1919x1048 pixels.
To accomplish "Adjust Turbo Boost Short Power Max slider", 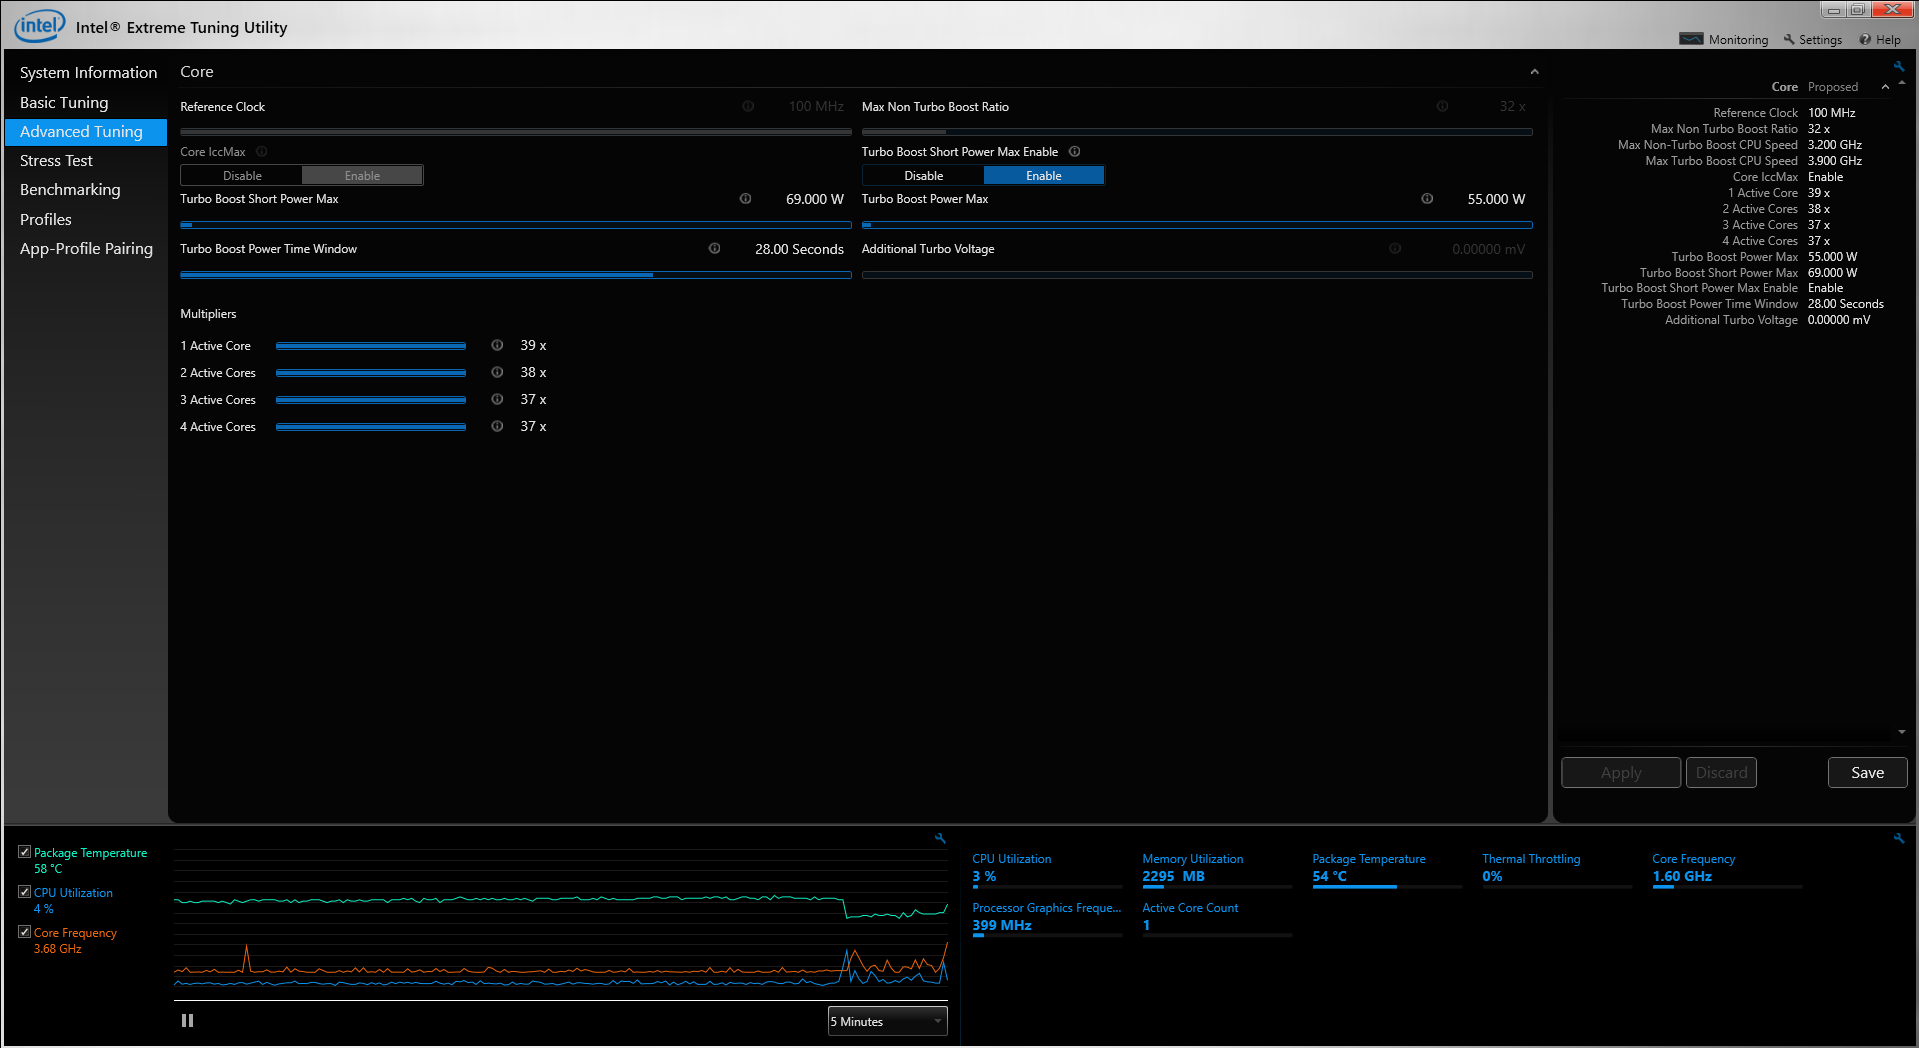I will coord(516,225).
